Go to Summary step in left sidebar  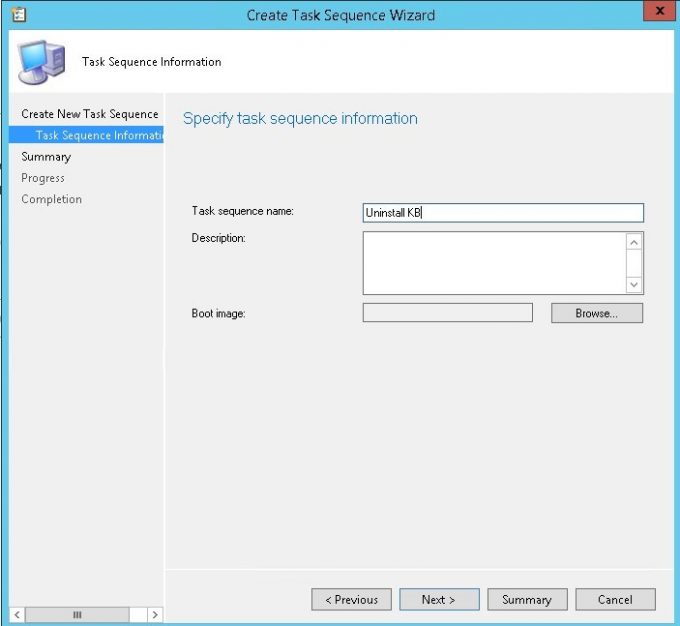point(46,157)
